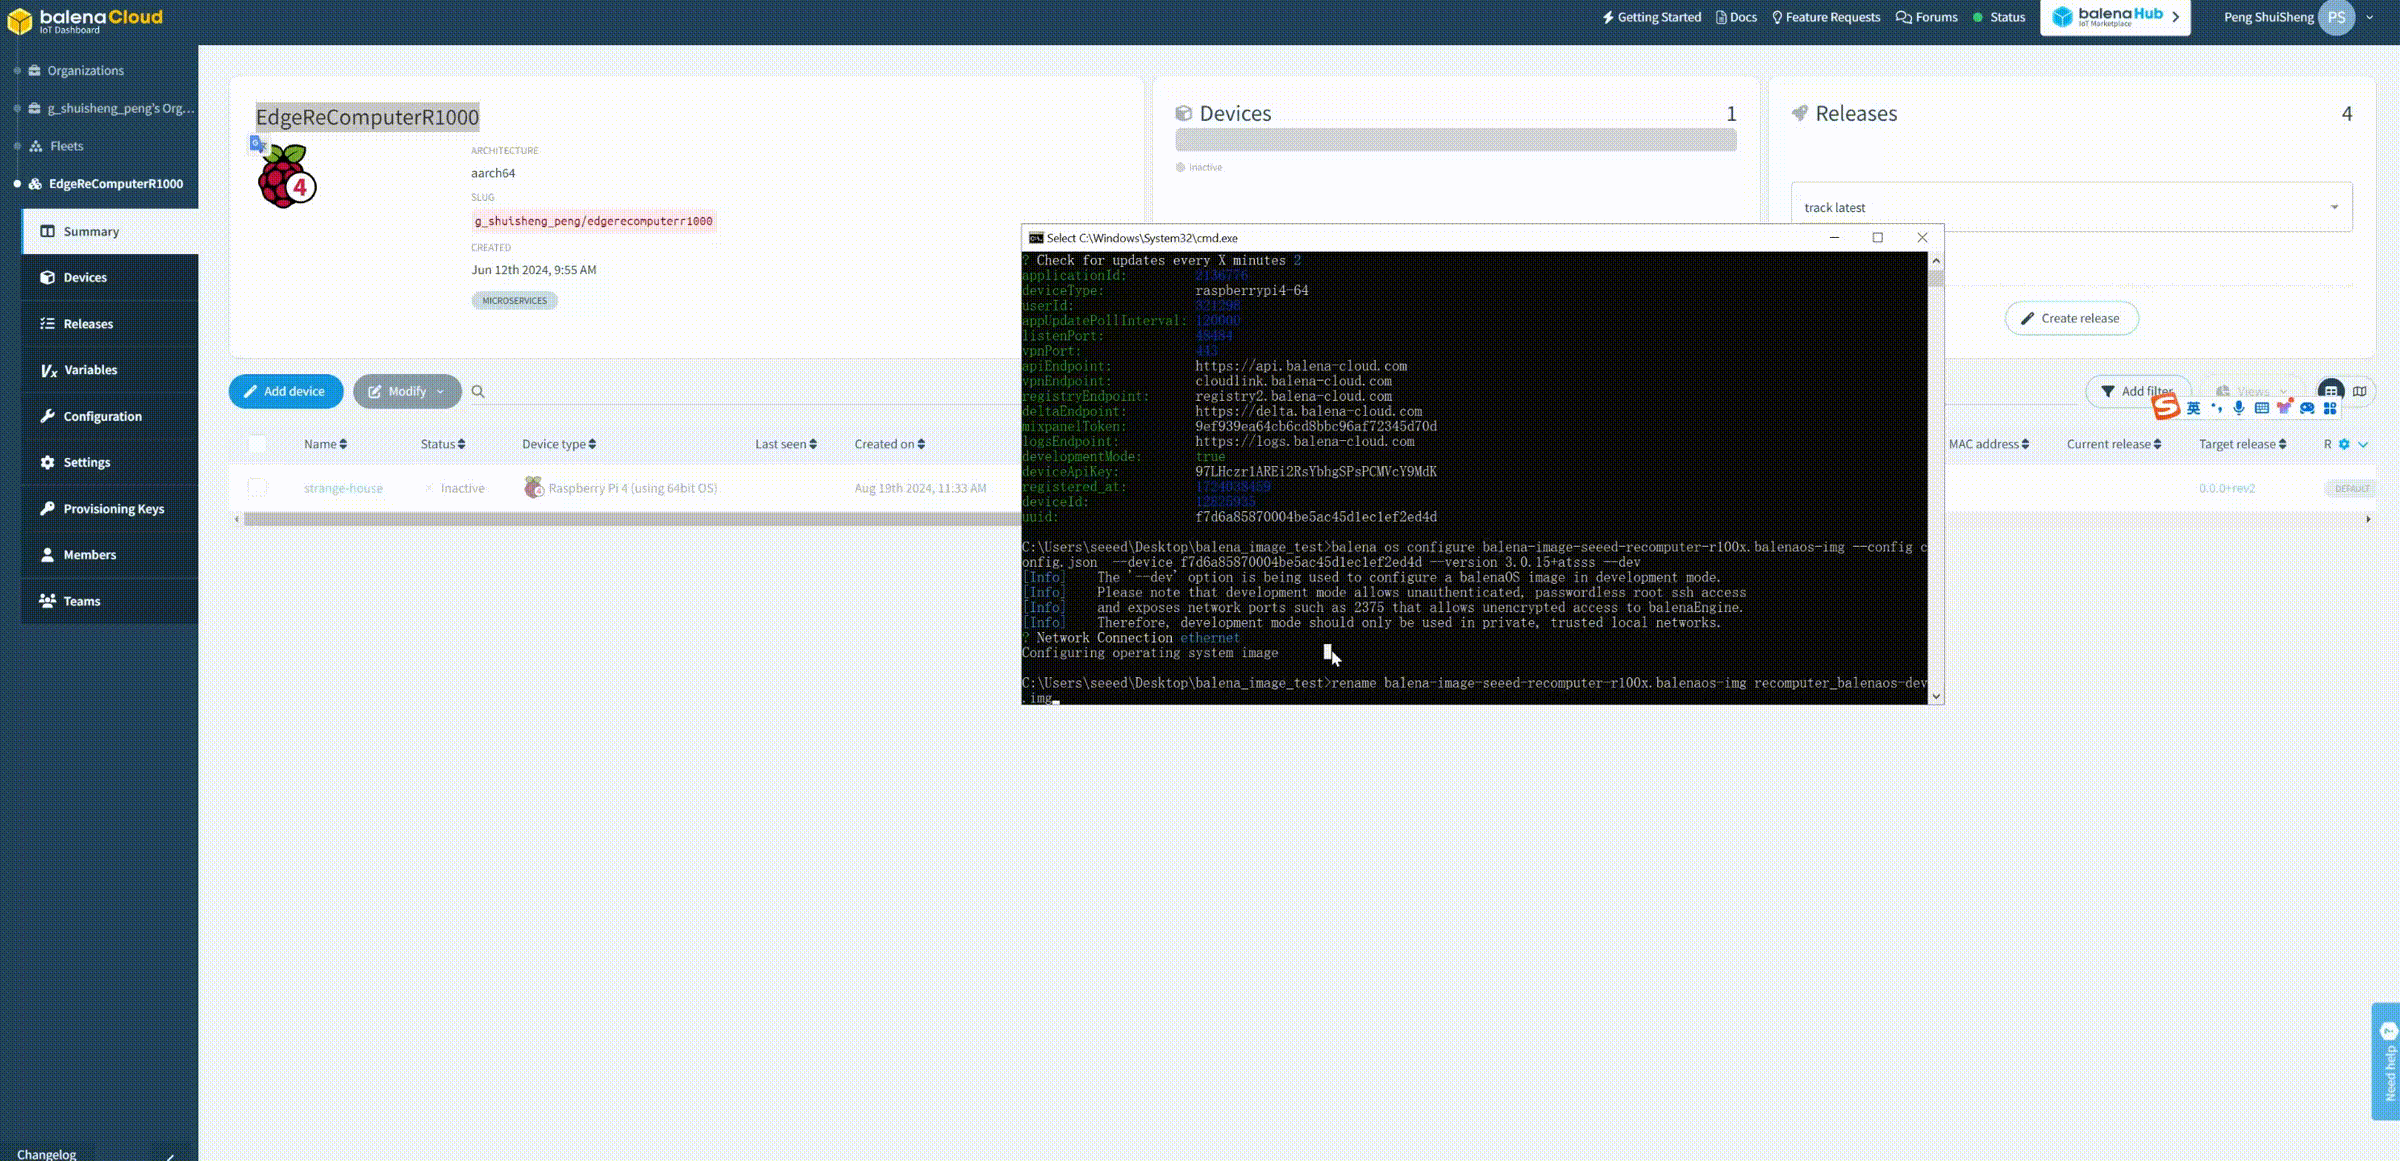Viewport: 2400px width, 1161px height.
Task: Click the search magnifier icon beside Modify
Action: tap(478, 392)
